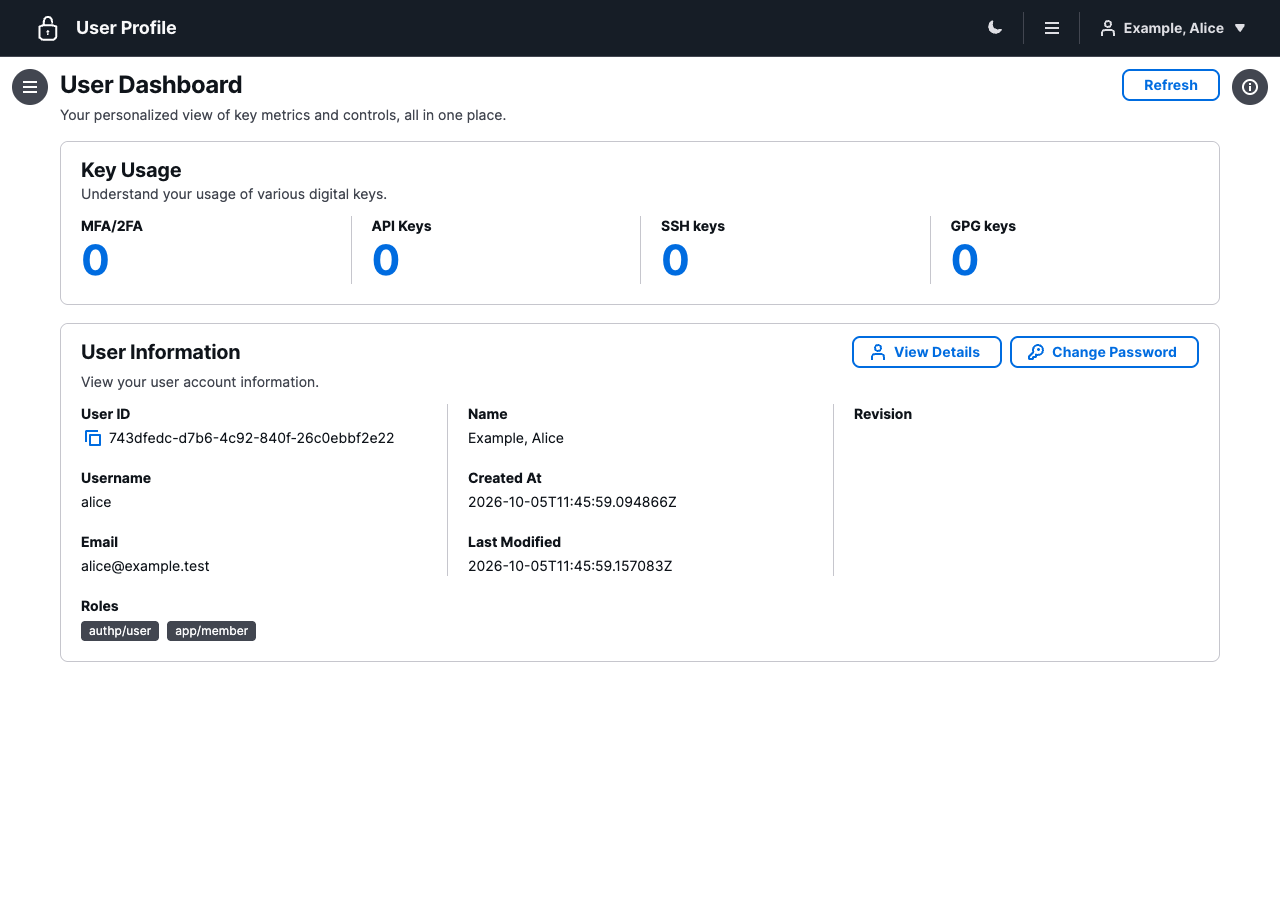
Task: Click the User Profile header title
Action: click(126, 28)
